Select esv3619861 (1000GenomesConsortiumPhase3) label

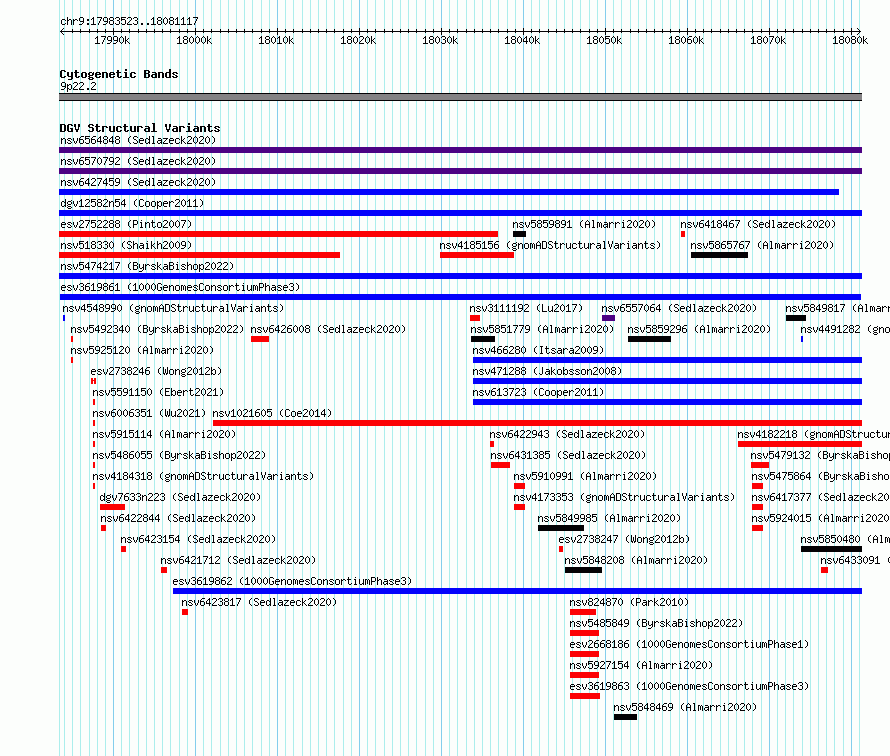pos(180,287)
